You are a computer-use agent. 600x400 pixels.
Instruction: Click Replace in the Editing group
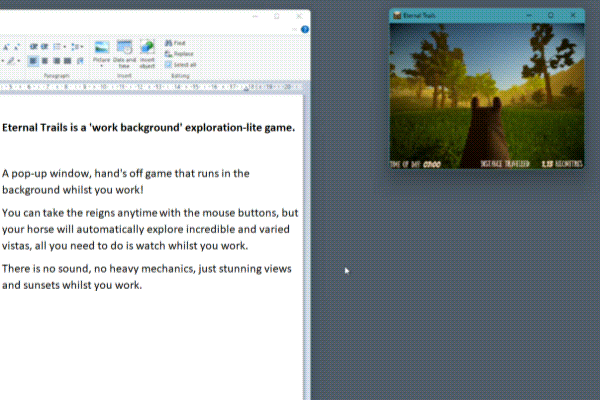click(179, 54)
